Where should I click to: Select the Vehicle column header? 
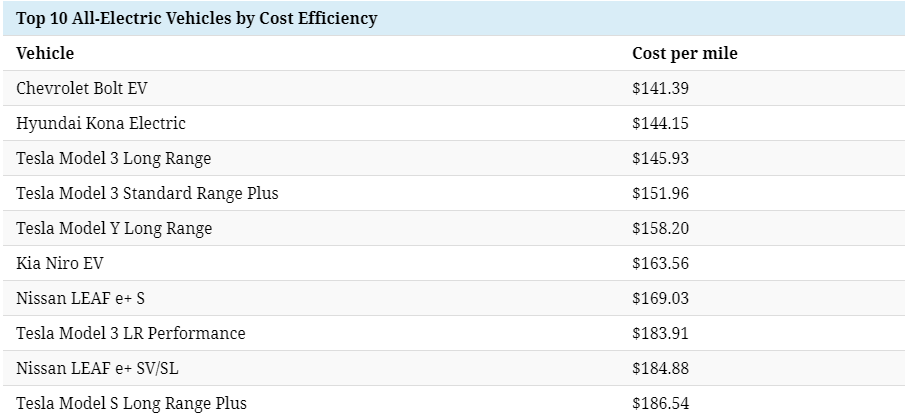45,53
